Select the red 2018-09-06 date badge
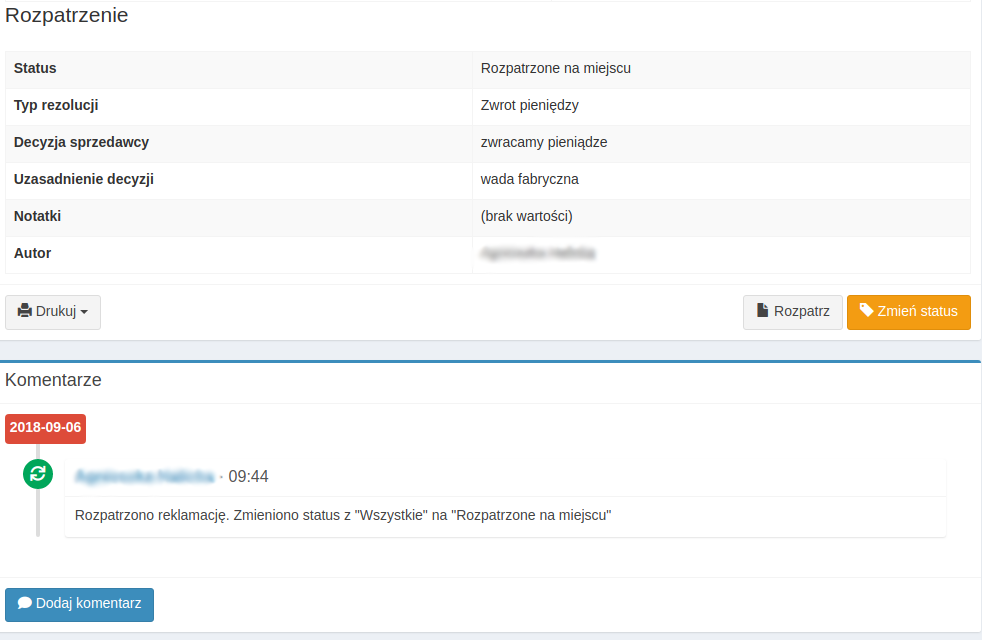The height and width of the screenshot is (640, 982). tap(45, 428)
